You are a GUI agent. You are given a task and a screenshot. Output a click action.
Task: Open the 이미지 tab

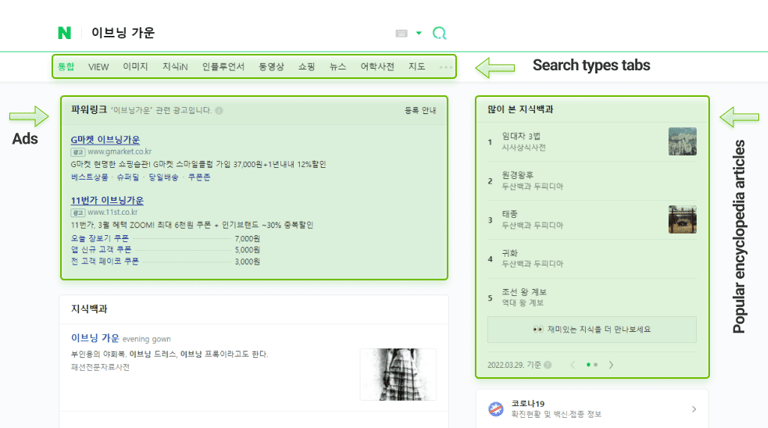point(135,67)
